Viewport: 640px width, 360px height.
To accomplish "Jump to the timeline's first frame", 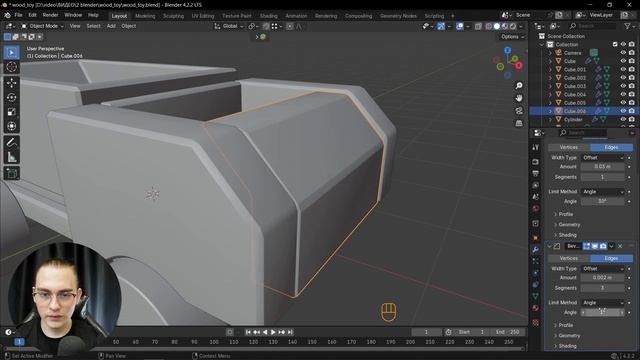I will click(248, 332).
